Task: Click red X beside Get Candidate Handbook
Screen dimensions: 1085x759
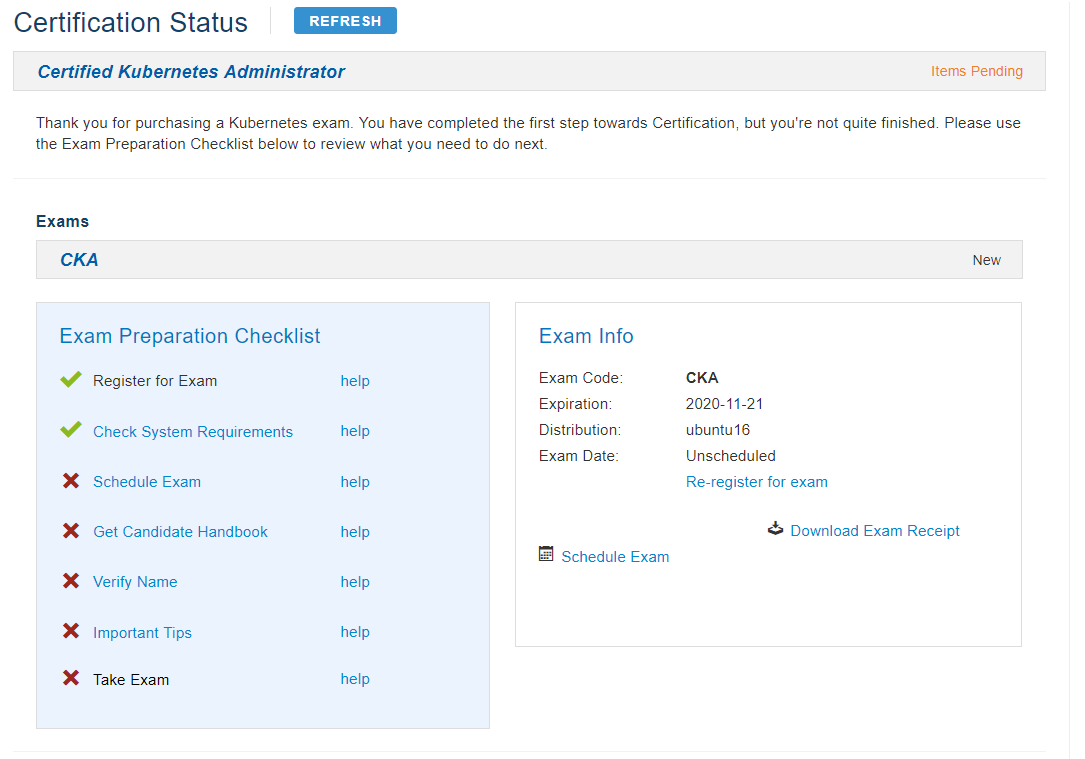Action: click(x=71, y=531)
